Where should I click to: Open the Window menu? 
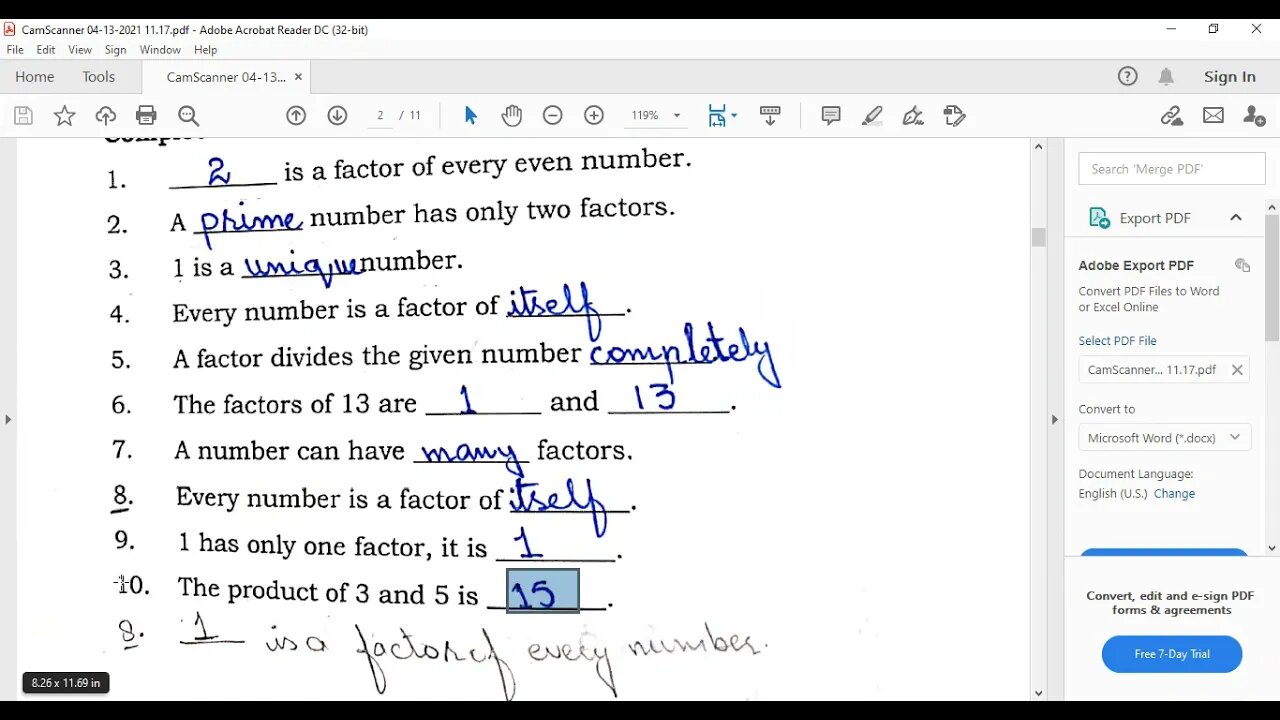(x=160, y=49)
